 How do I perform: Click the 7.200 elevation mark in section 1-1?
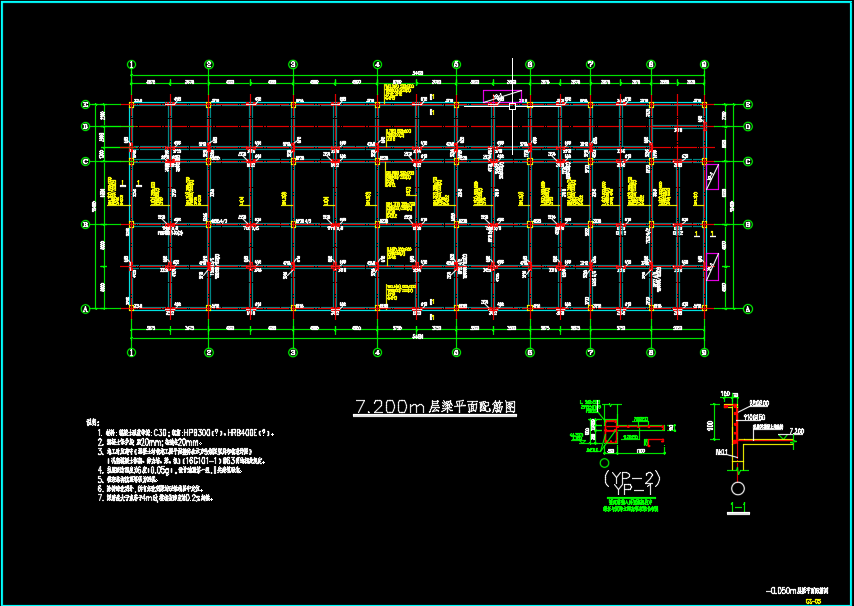tap(795, 431)
